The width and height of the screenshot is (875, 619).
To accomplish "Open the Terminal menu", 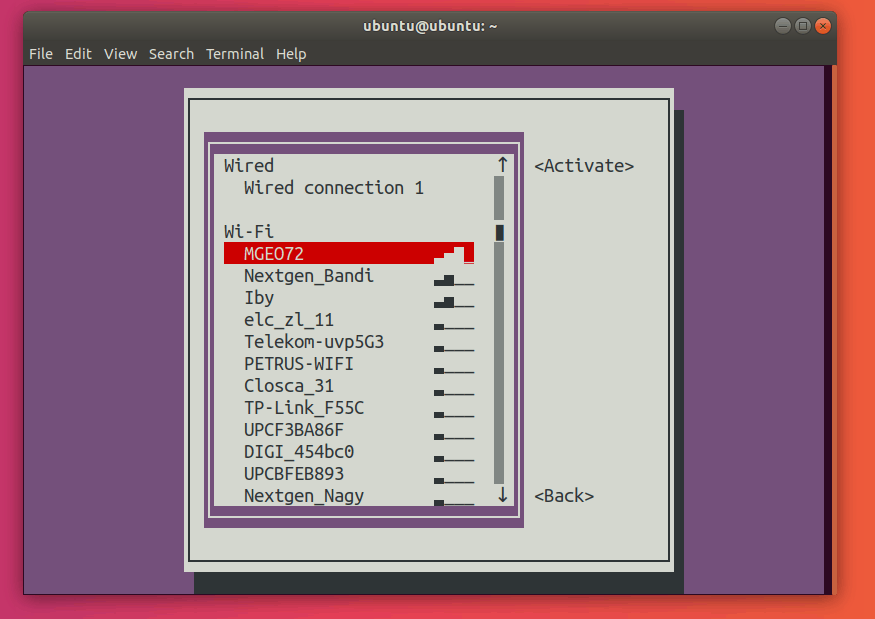I will (235, 54).
